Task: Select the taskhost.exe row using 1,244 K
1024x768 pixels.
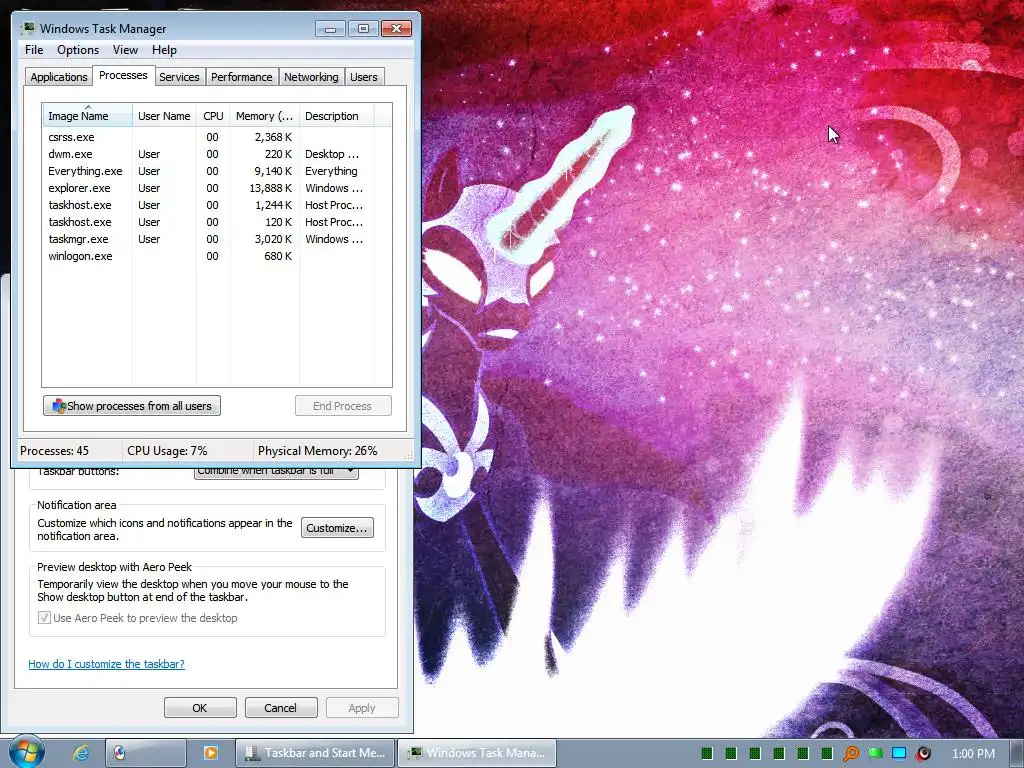Action: pyautogui.click(x=217, y=205)
